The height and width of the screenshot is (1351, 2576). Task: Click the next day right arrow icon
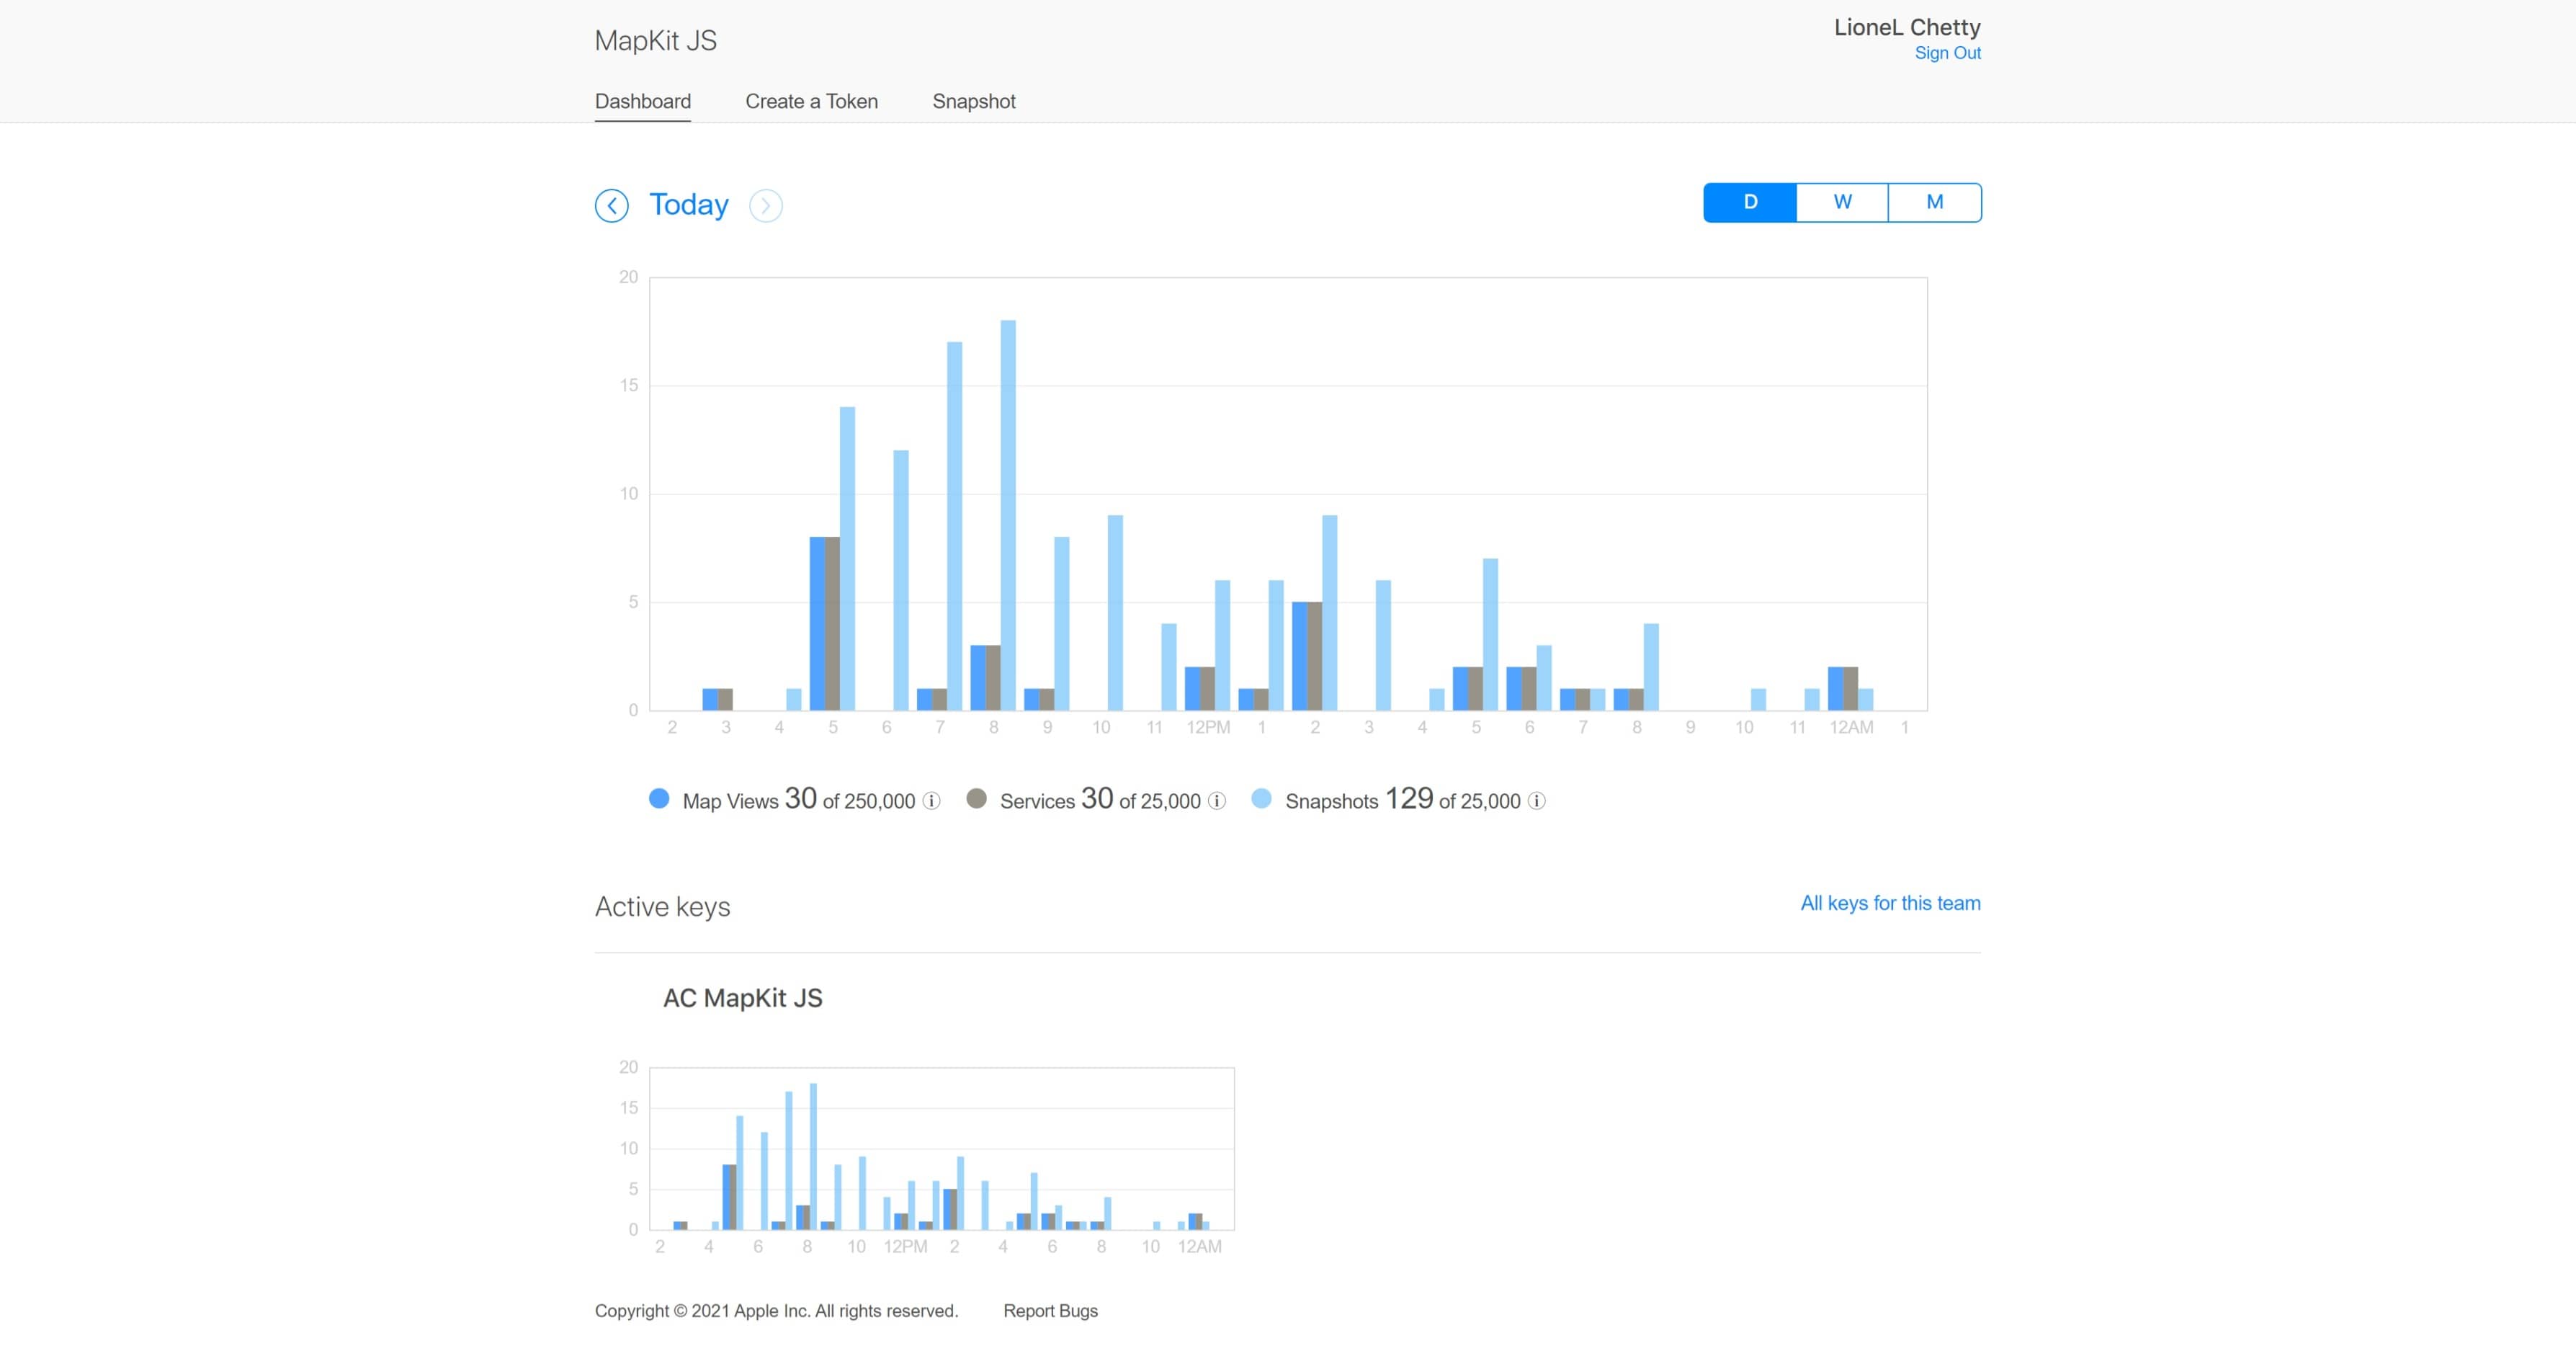pyautogui.click(x=766, y=205)
